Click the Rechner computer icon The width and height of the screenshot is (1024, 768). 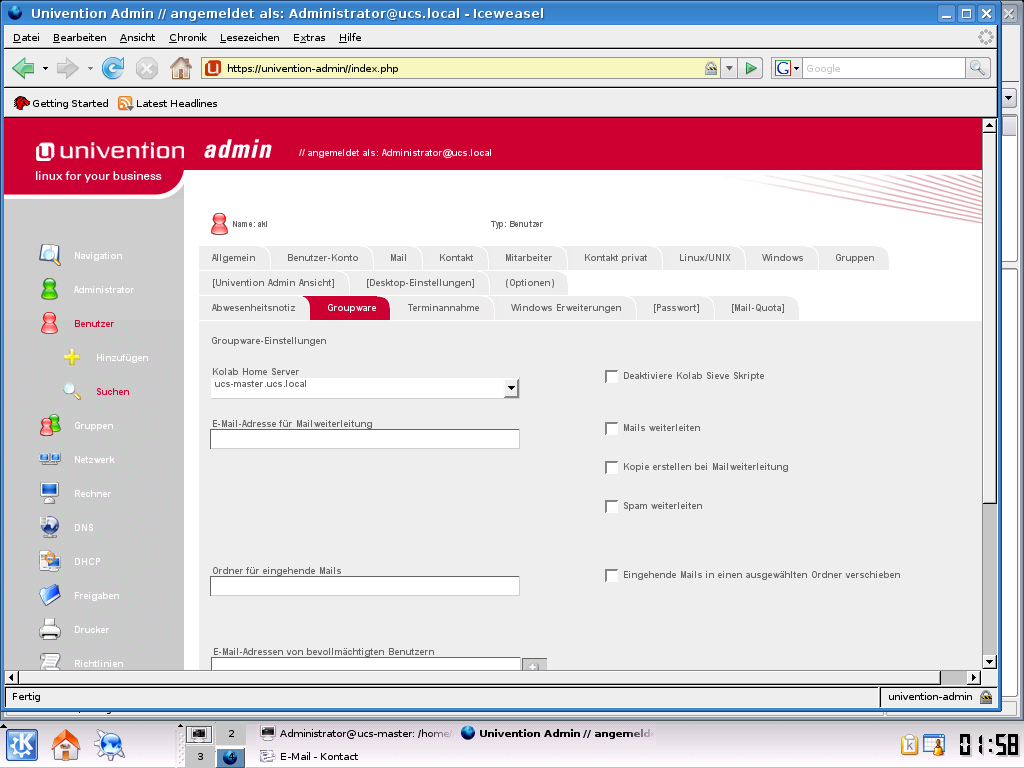(49, 493)
